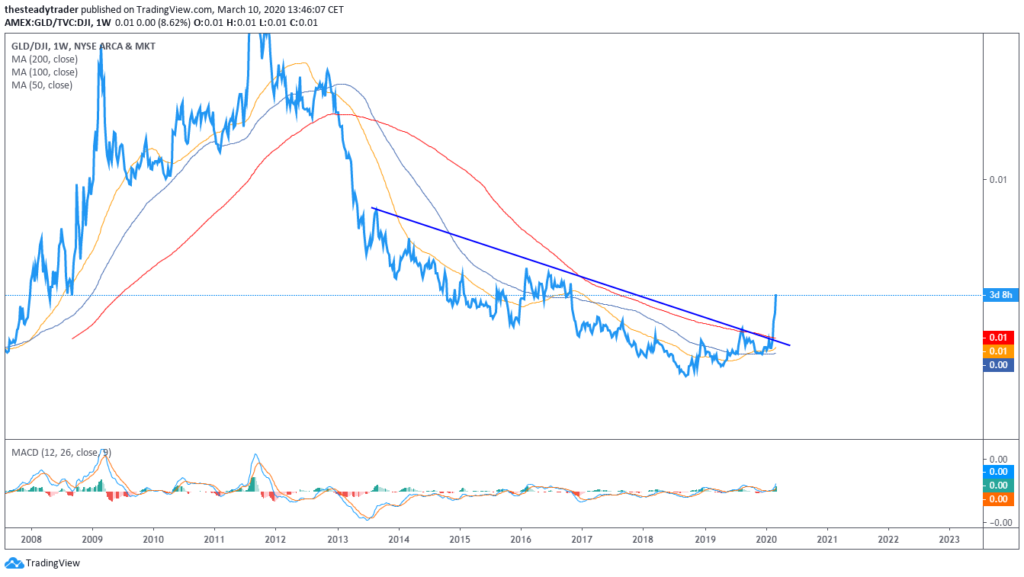Click the 2023 label on time axis
1024x577 pixels.
point(949,539)
